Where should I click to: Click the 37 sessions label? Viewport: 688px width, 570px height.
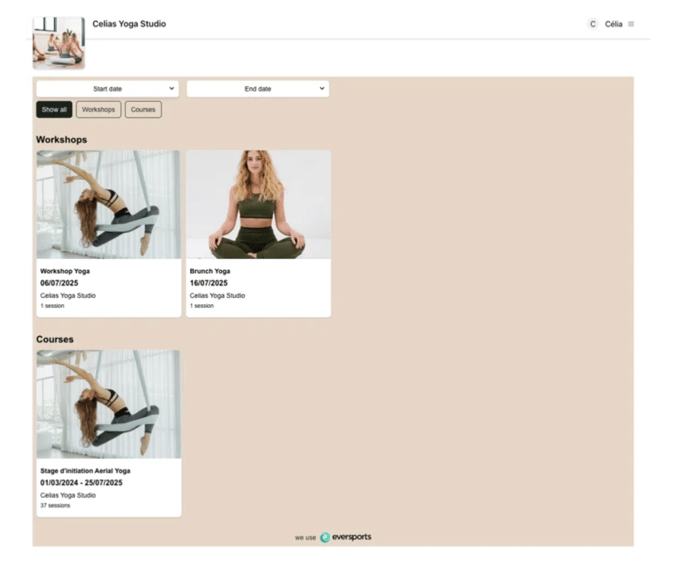coord(55,505)
